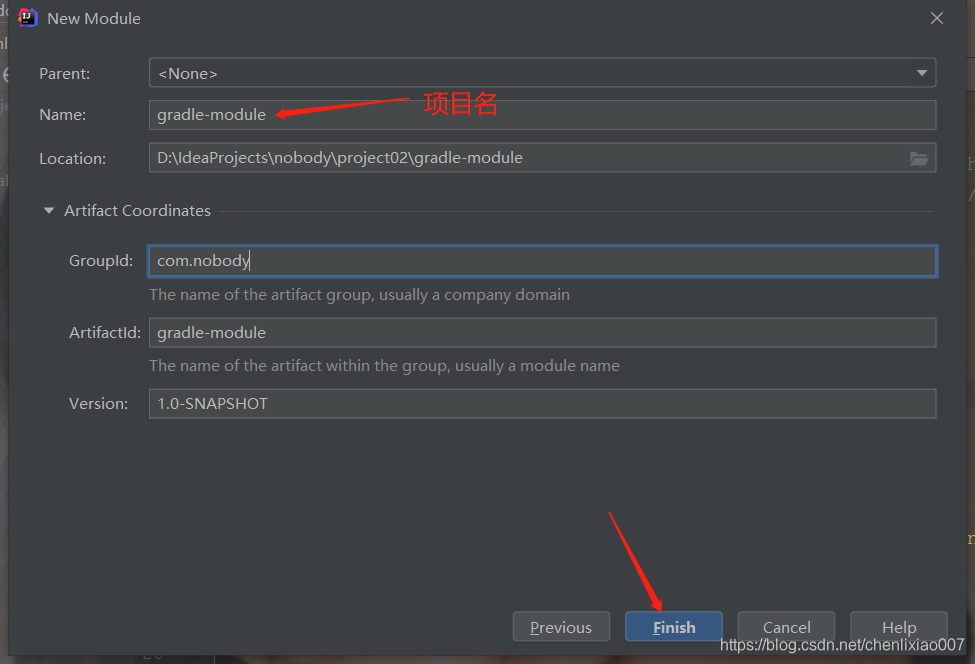Image resolution: width=975 pixels, height=664 pixels.
Task: Click the Name: label
Action: pos(63,115)
